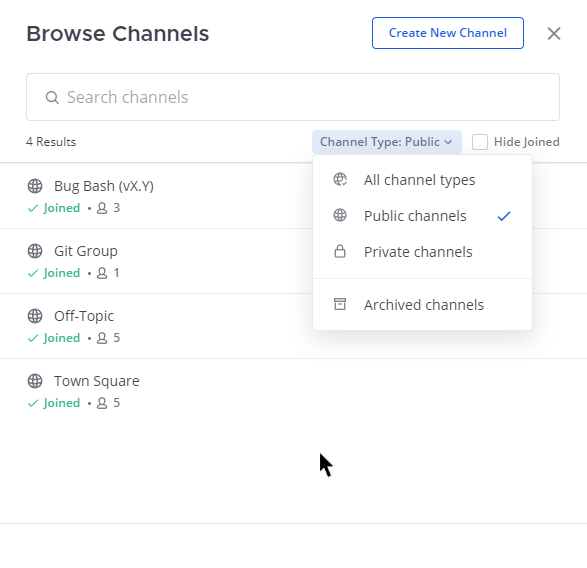Viewport: 587px width, 568px height.
Task: Click the 4 Results text
Action: coord(51,142)
